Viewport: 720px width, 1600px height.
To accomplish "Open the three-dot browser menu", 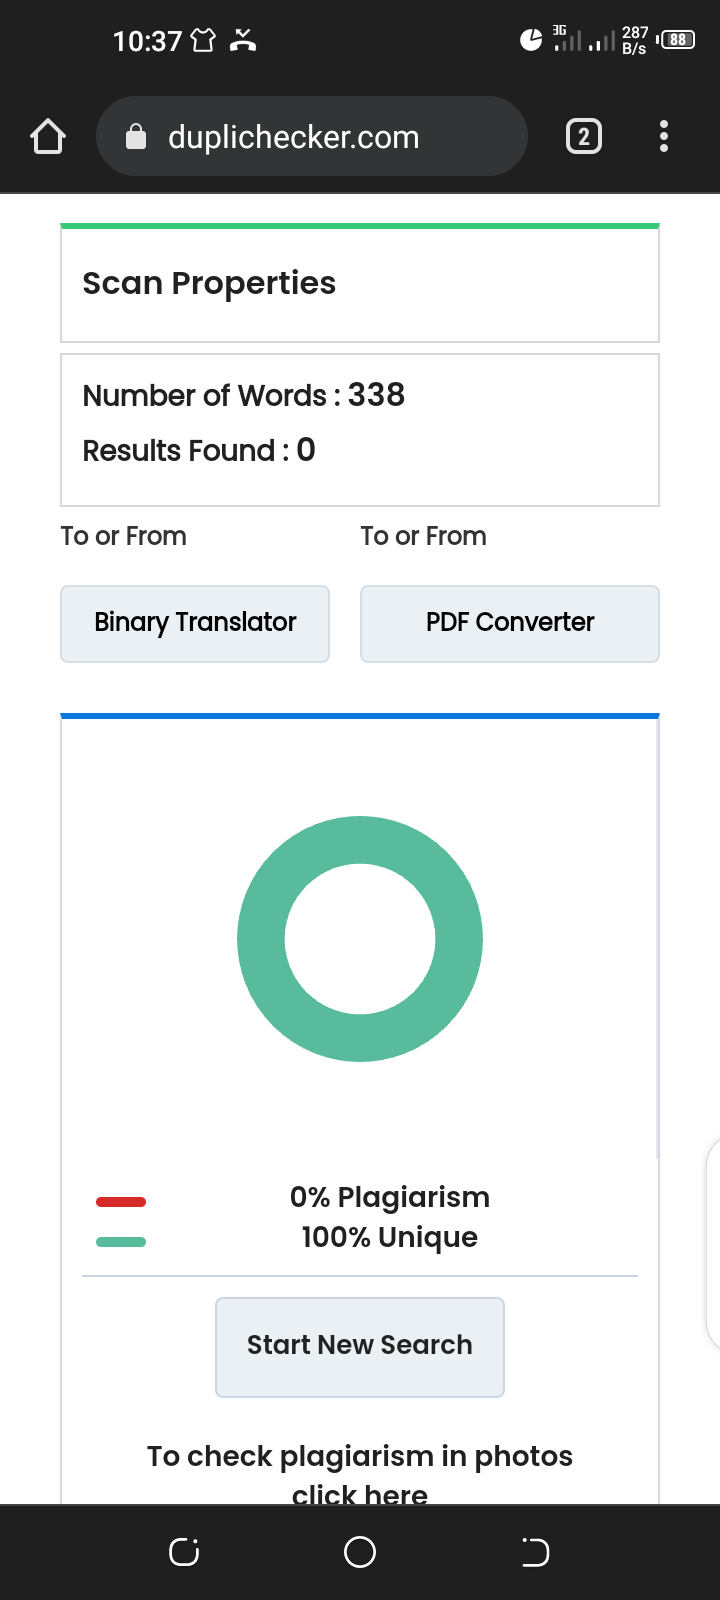I will [x=664, y=136].
